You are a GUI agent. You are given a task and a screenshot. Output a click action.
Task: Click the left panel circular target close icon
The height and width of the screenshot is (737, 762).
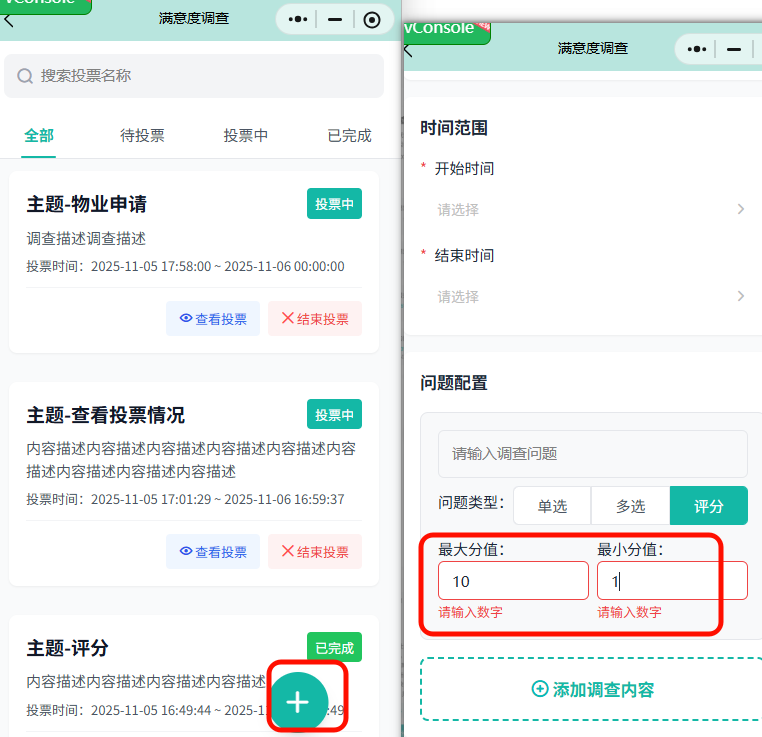pos(372,20)
